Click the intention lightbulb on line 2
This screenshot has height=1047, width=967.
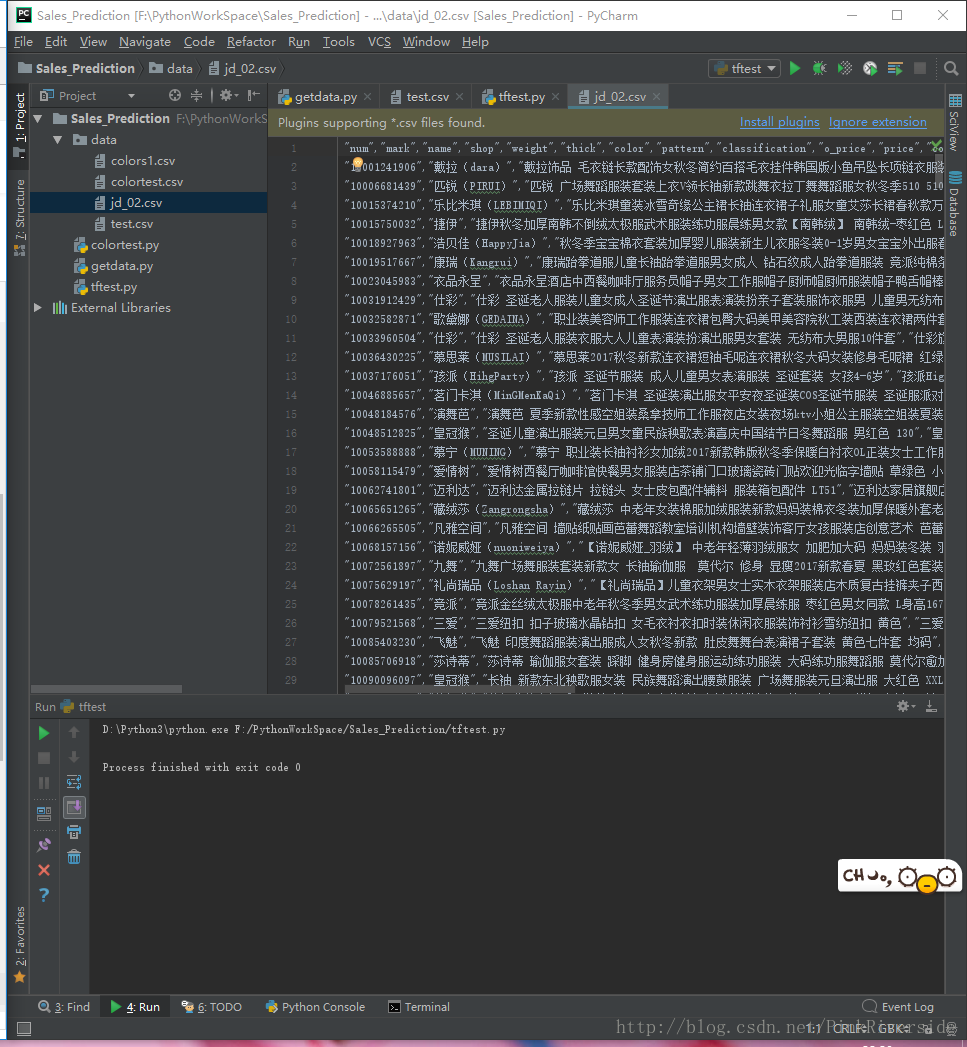tap(357, 162)
